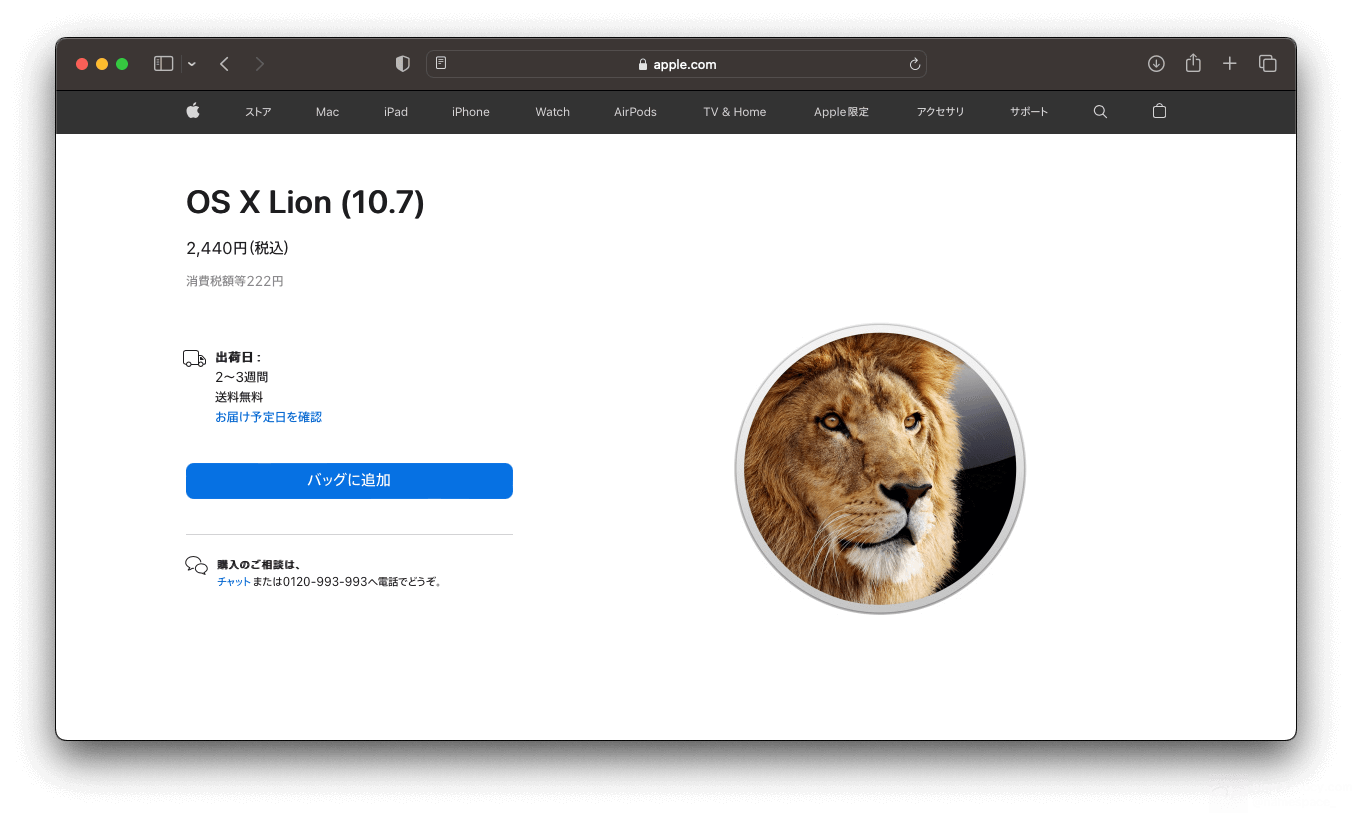Viewport: 1352px width, 814px height.
Task: Open the Watch menu item
Action: [552, 112]
